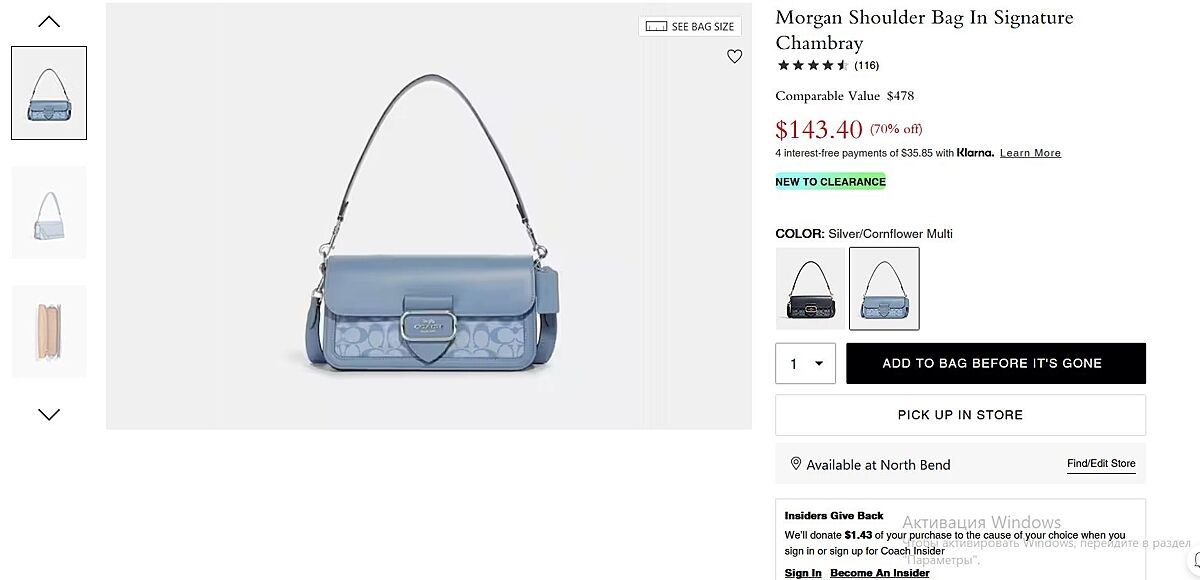This screenshot has width=1200, height=580.
Task: Click the Klarna Learn More link
Action: click(1030, 153)
